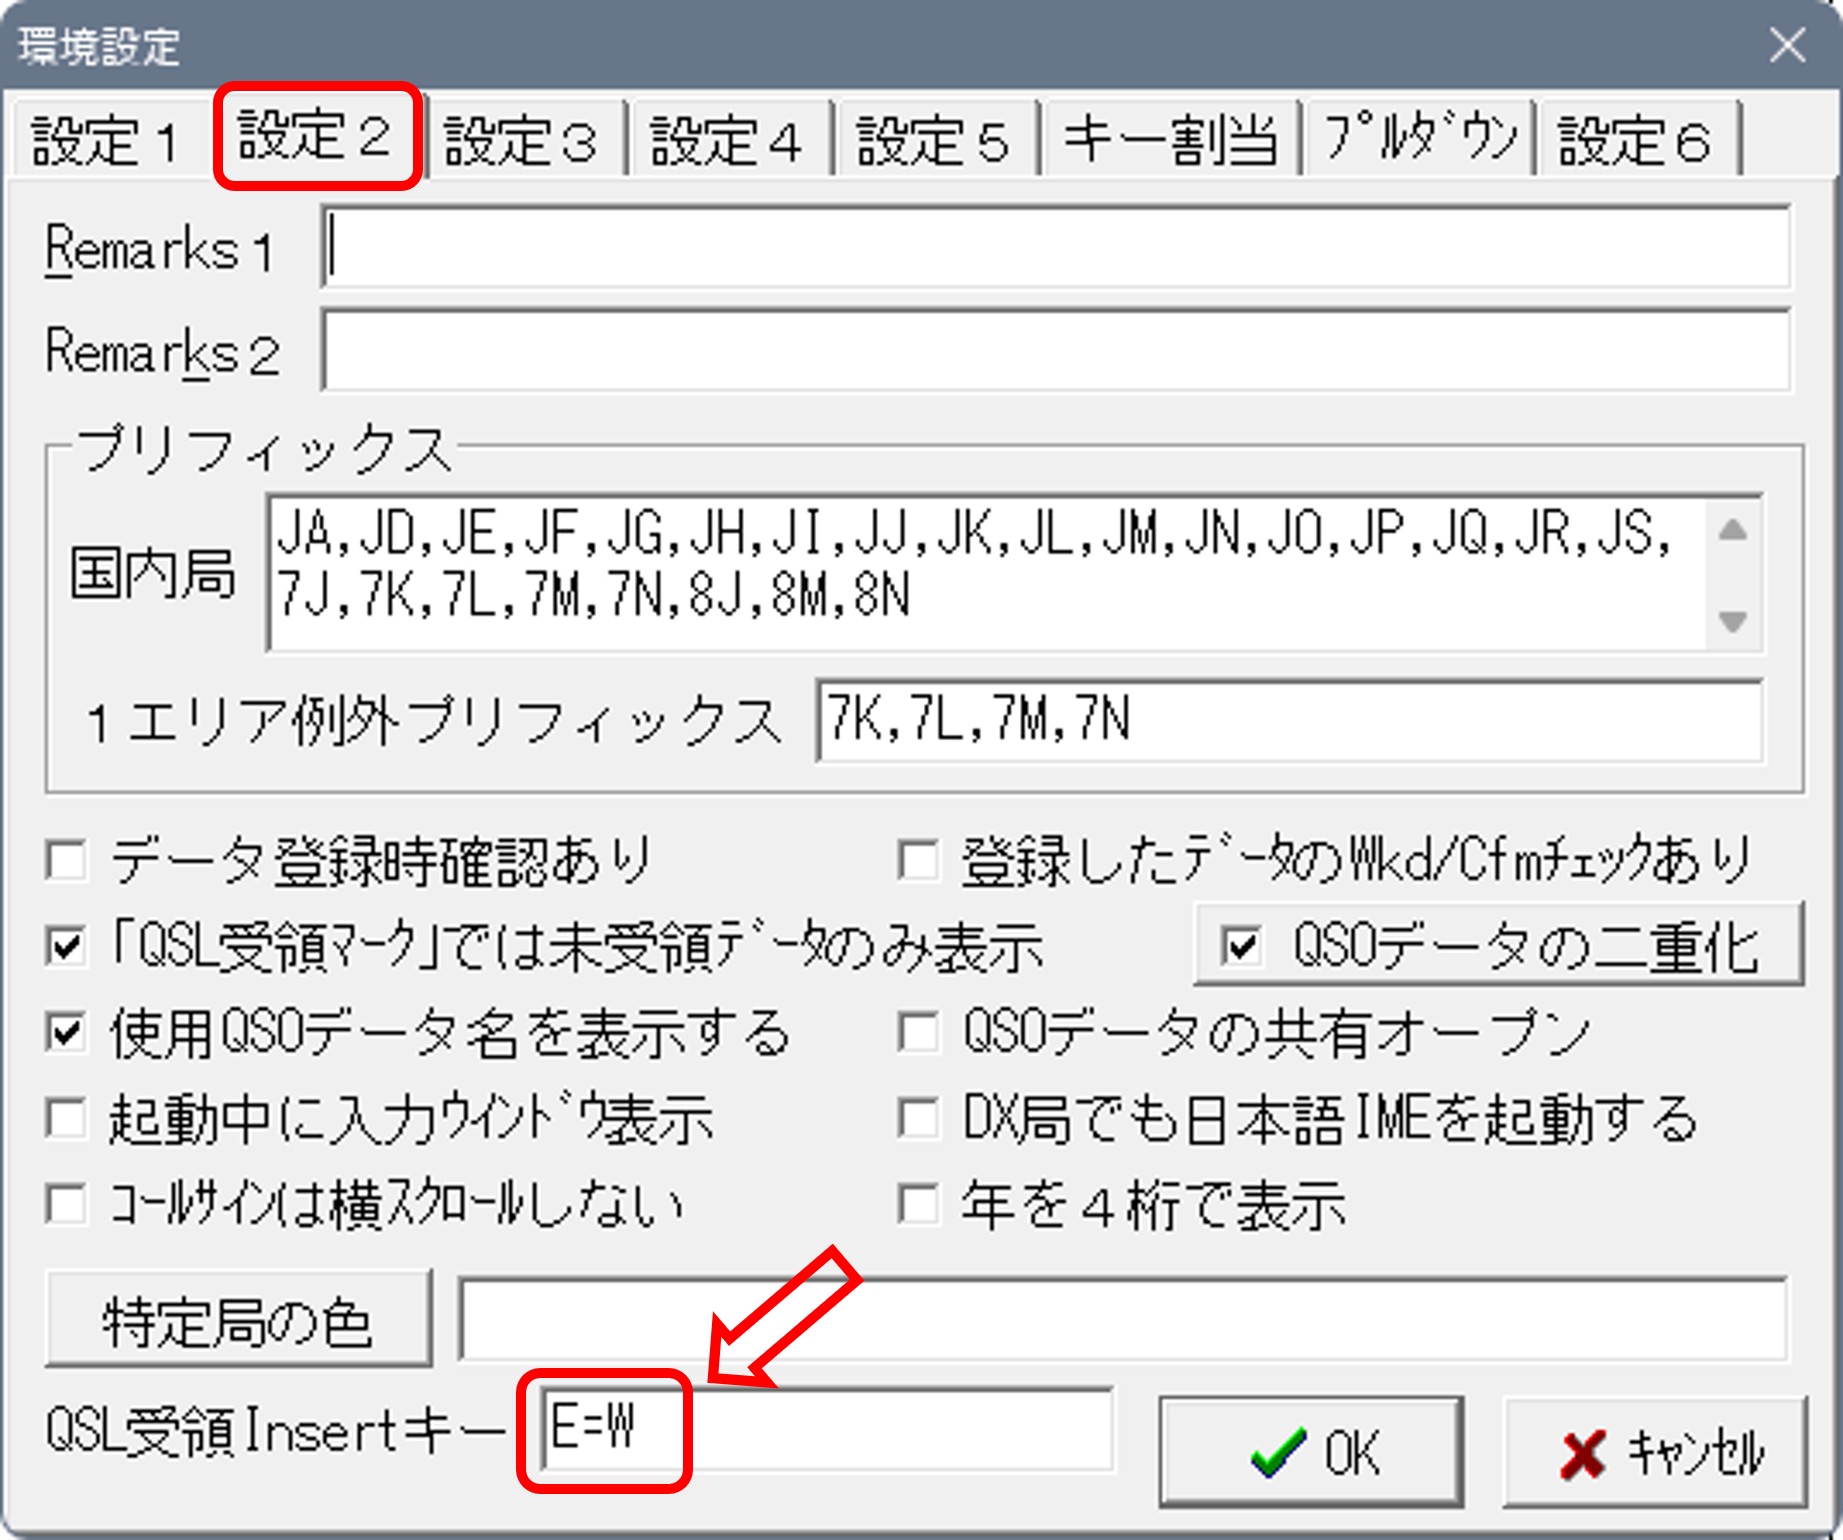Open the 設定6 tab
This screenshot has height=1540, width=1843.
click(x=1635, y=140)
